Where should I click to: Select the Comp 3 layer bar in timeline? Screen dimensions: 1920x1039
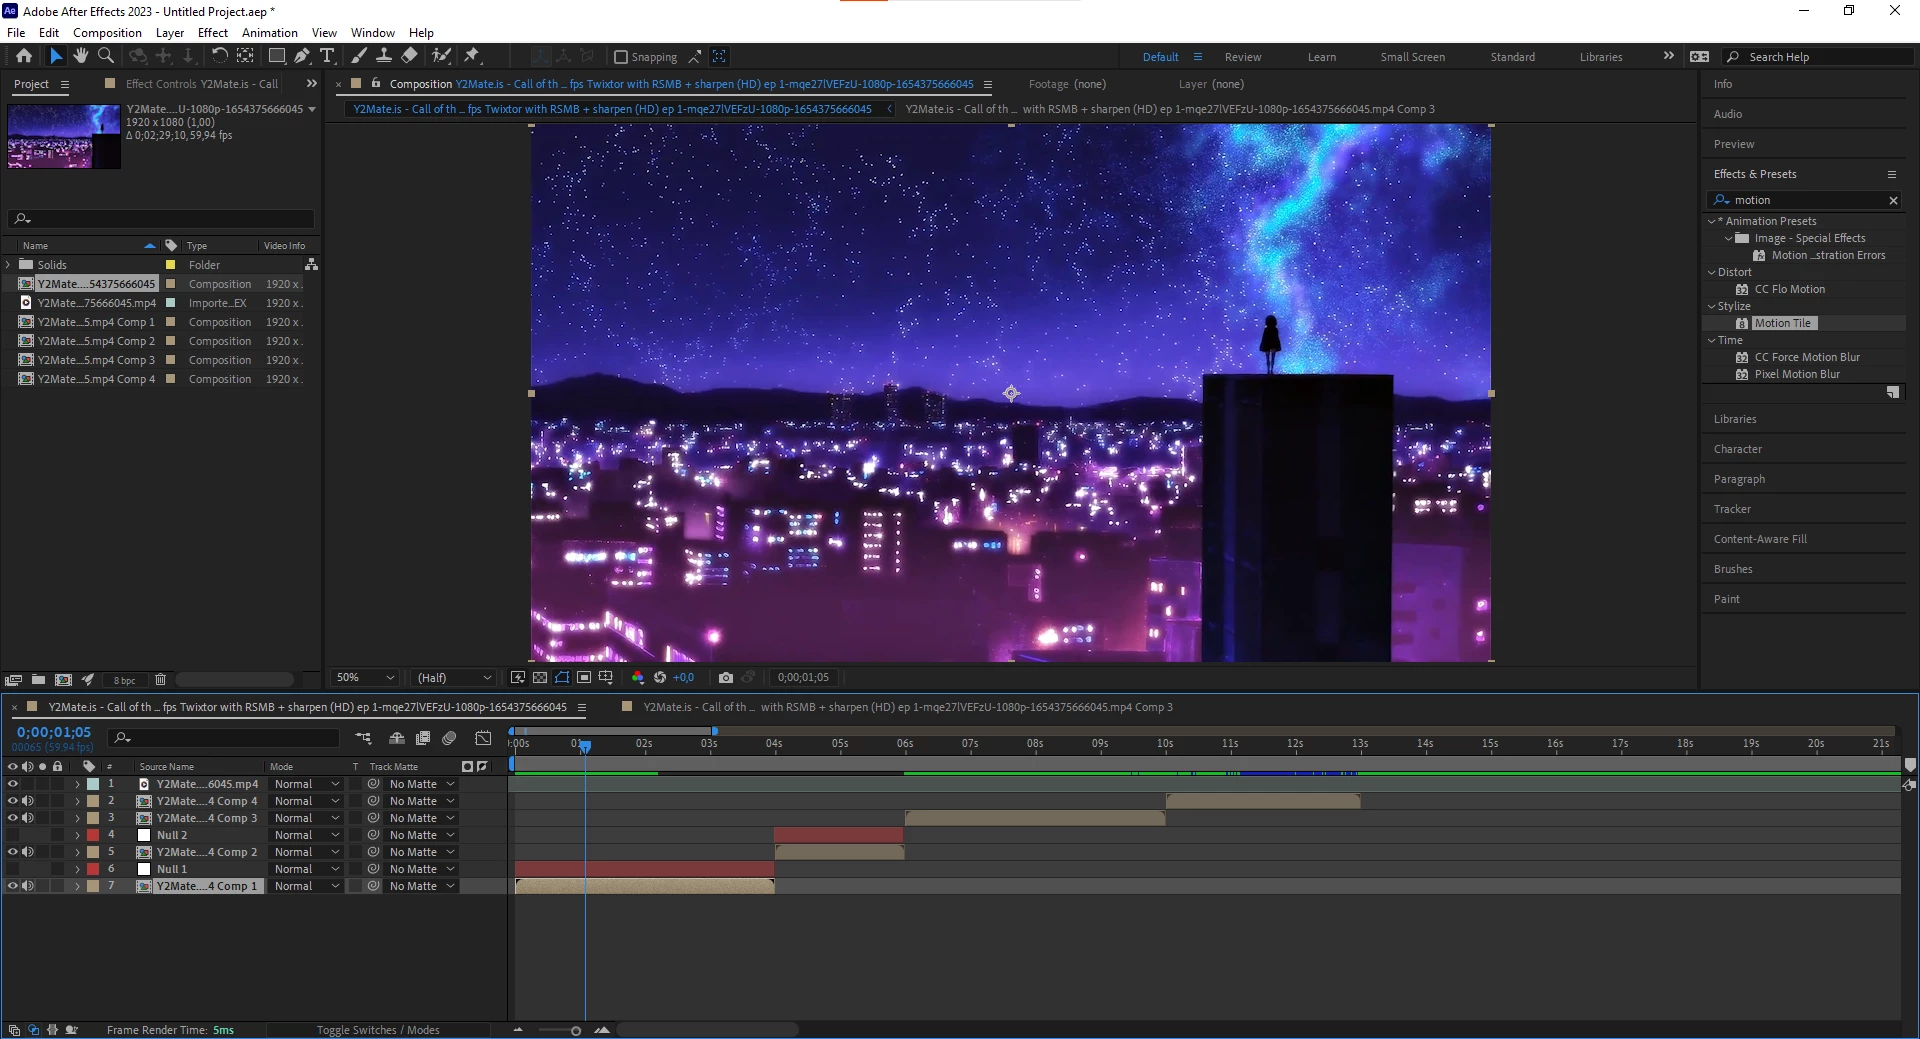point(1035,818)
